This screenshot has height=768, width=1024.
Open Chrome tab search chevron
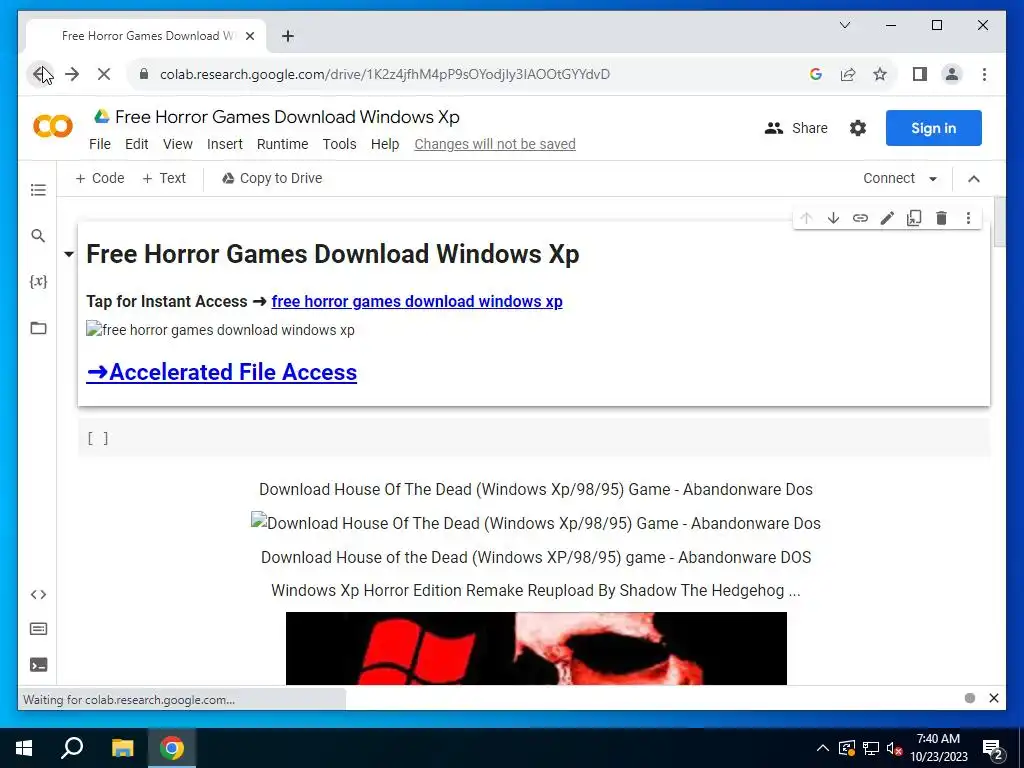[844, 25]
